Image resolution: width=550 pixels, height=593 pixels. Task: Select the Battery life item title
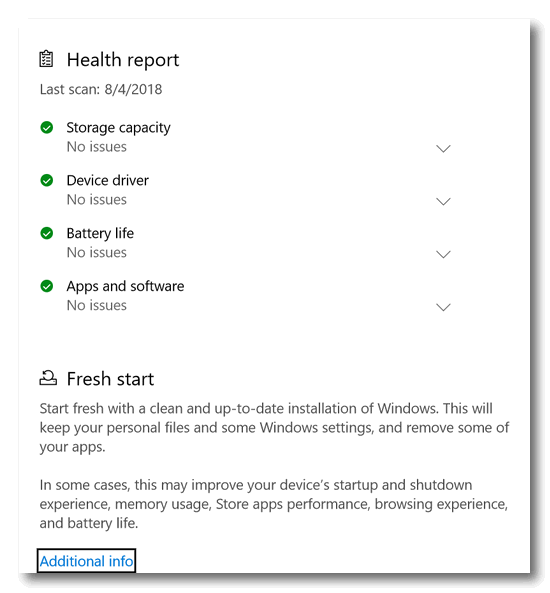[x=100, y=234]
